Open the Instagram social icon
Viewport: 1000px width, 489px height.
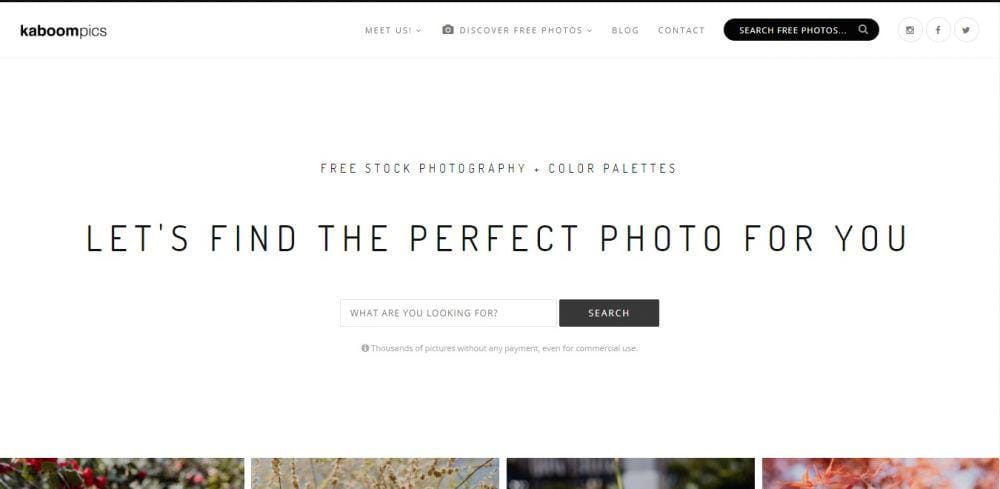[910, 30]
